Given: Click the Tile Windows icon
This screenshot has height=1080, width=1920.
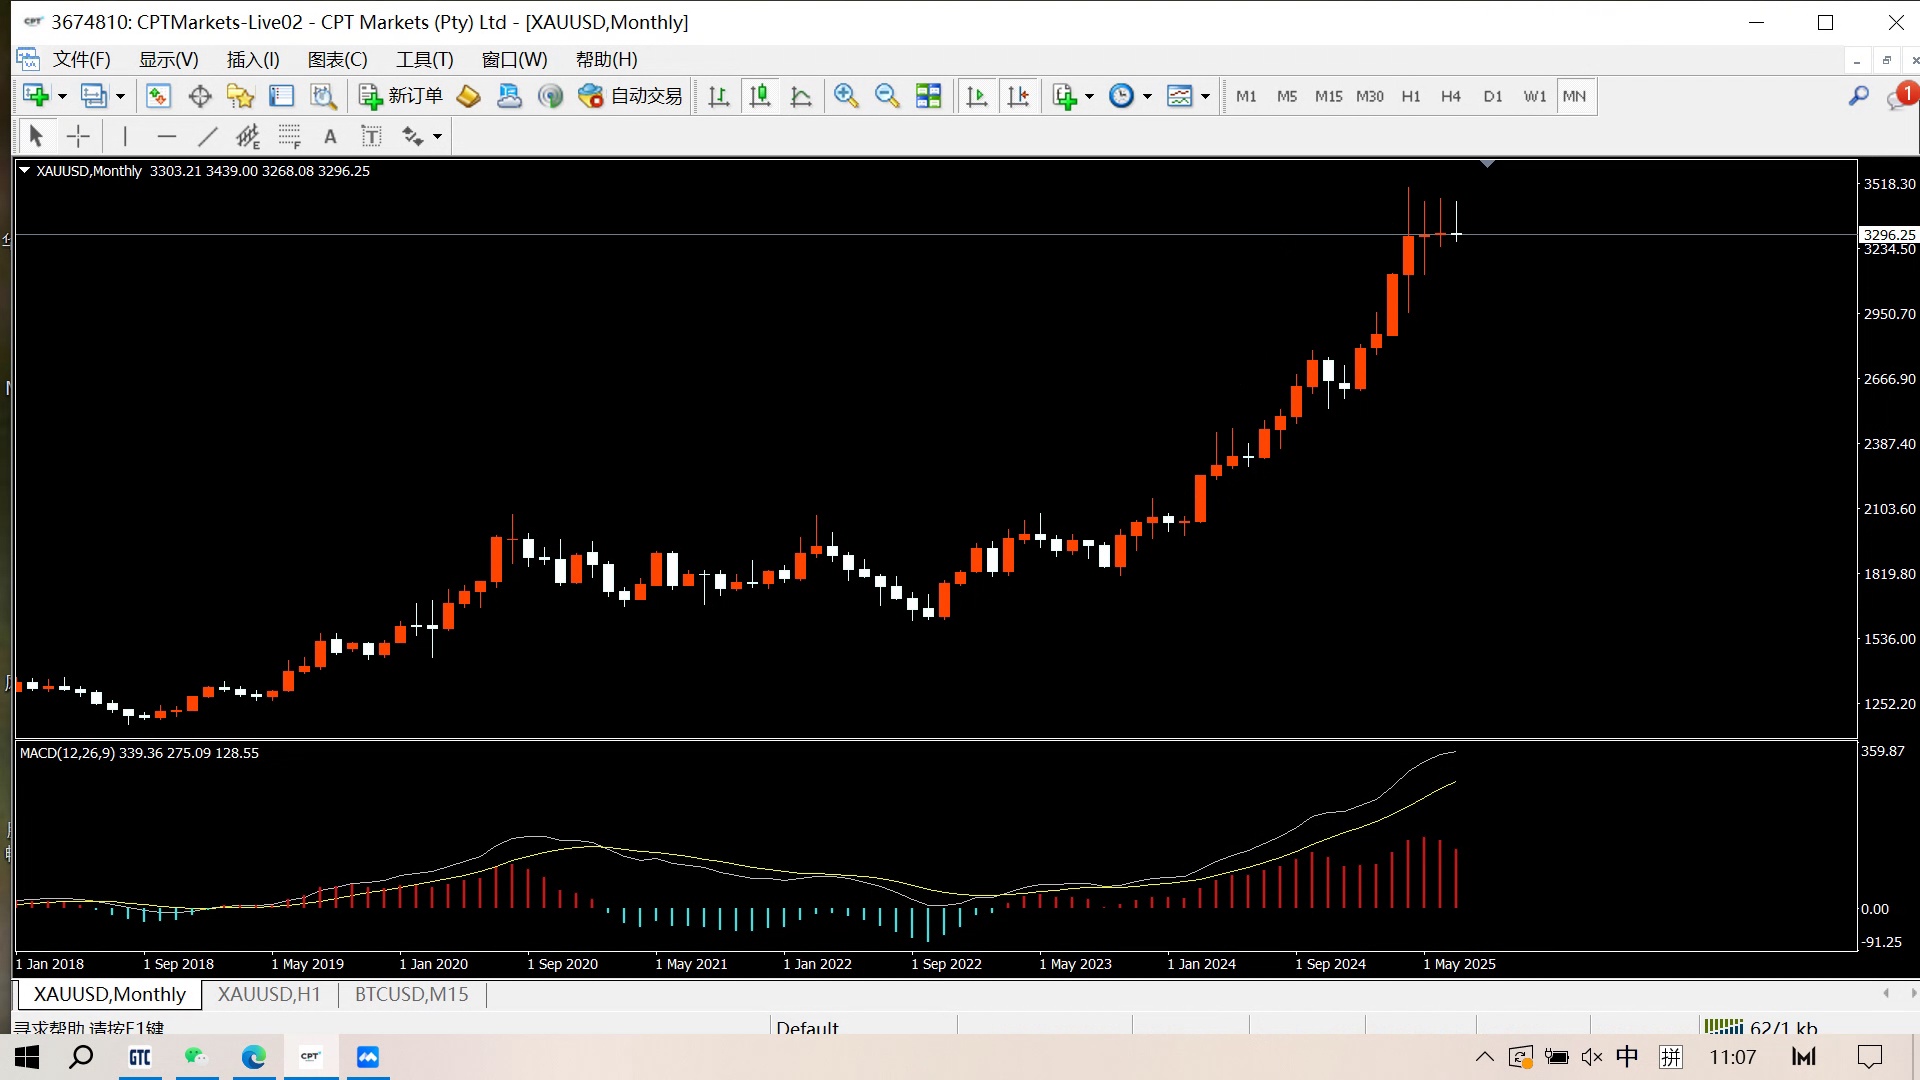Looking at the screenshot, I should 928,96.
